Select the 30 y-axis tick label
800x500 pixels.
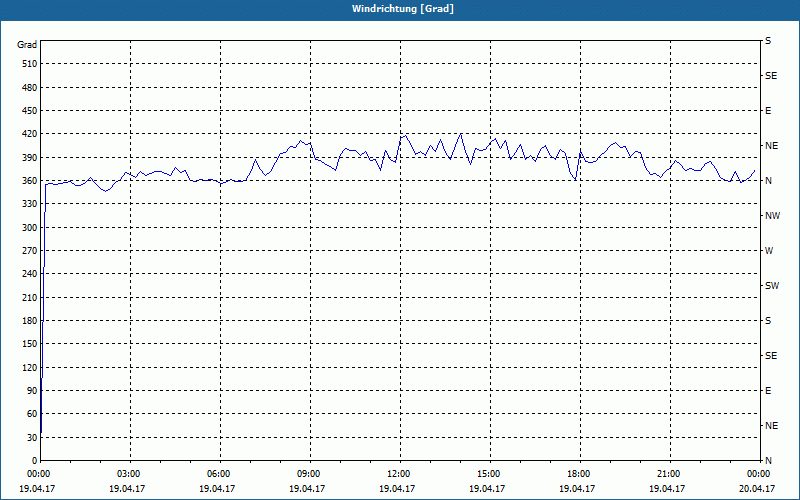coord(32,438)
